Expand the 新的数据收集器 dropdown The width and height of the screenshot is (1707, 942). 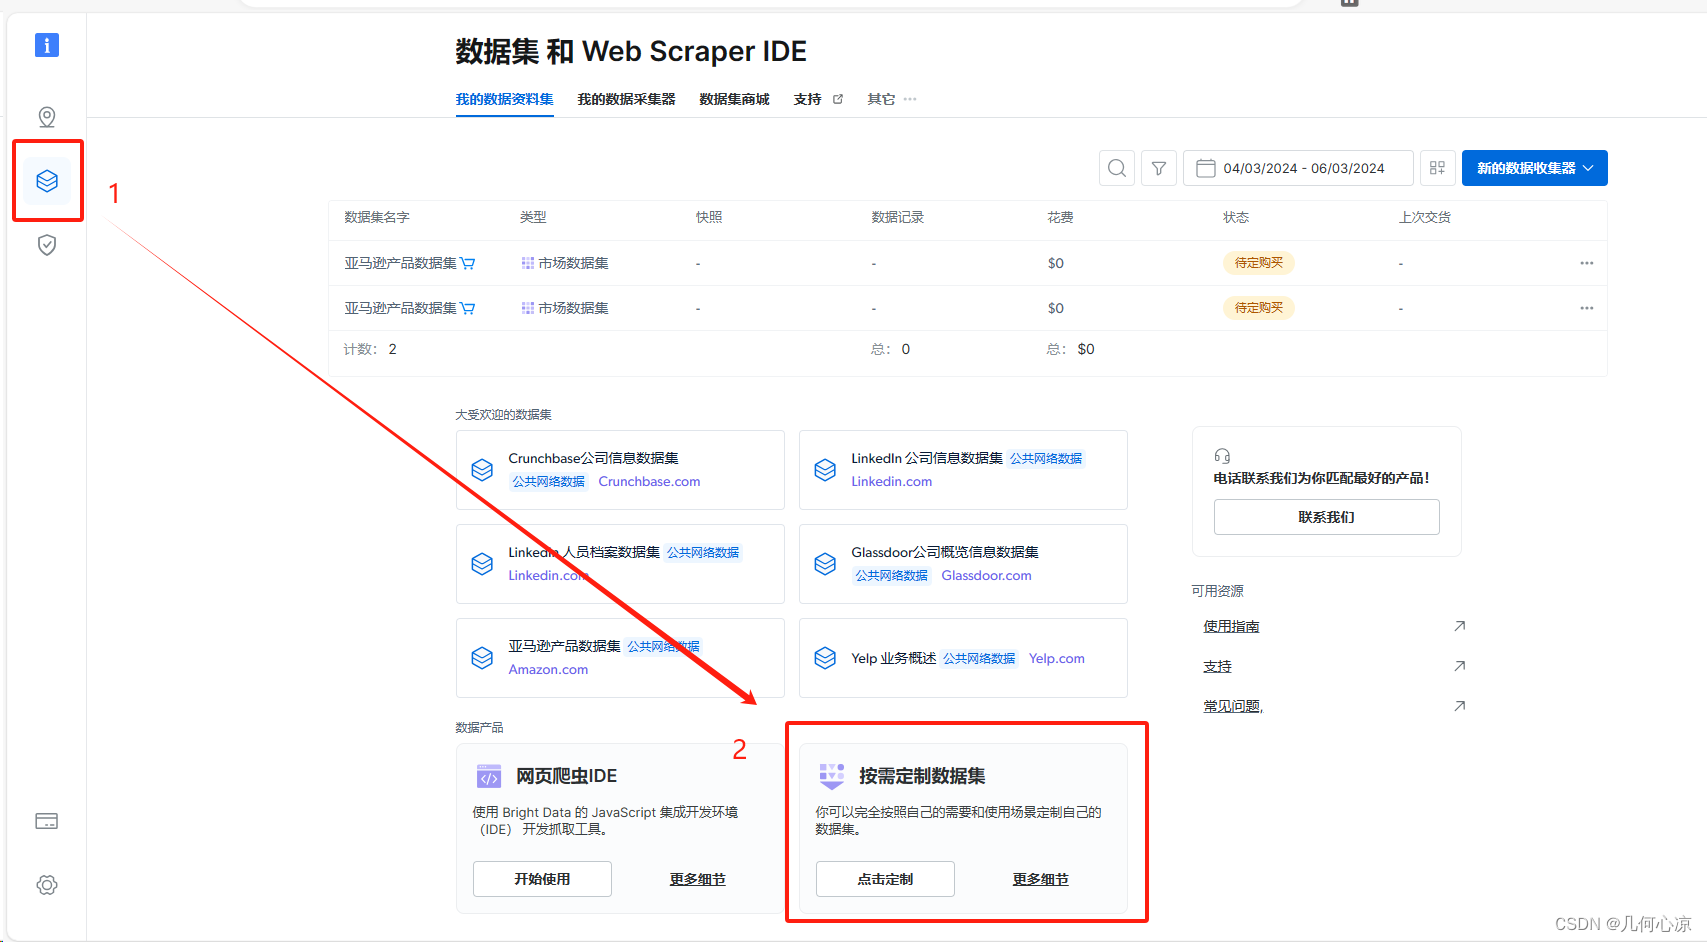[1535, 168]
